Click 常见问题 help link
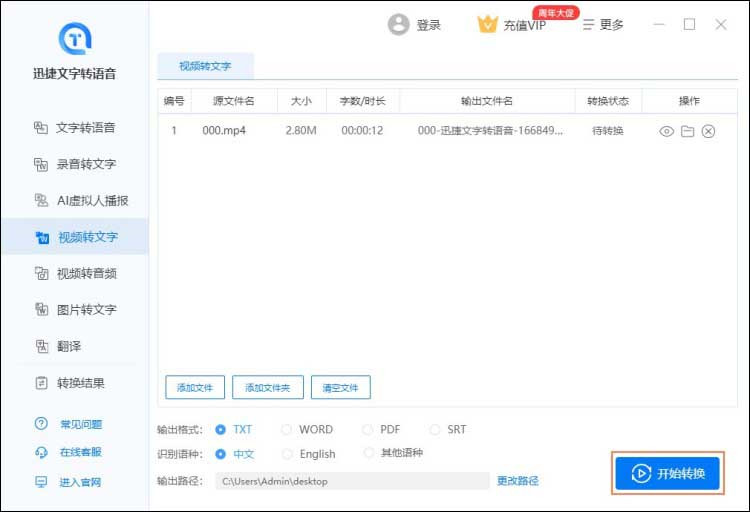Viewport: 750px width, 512px height. (68, 424)
